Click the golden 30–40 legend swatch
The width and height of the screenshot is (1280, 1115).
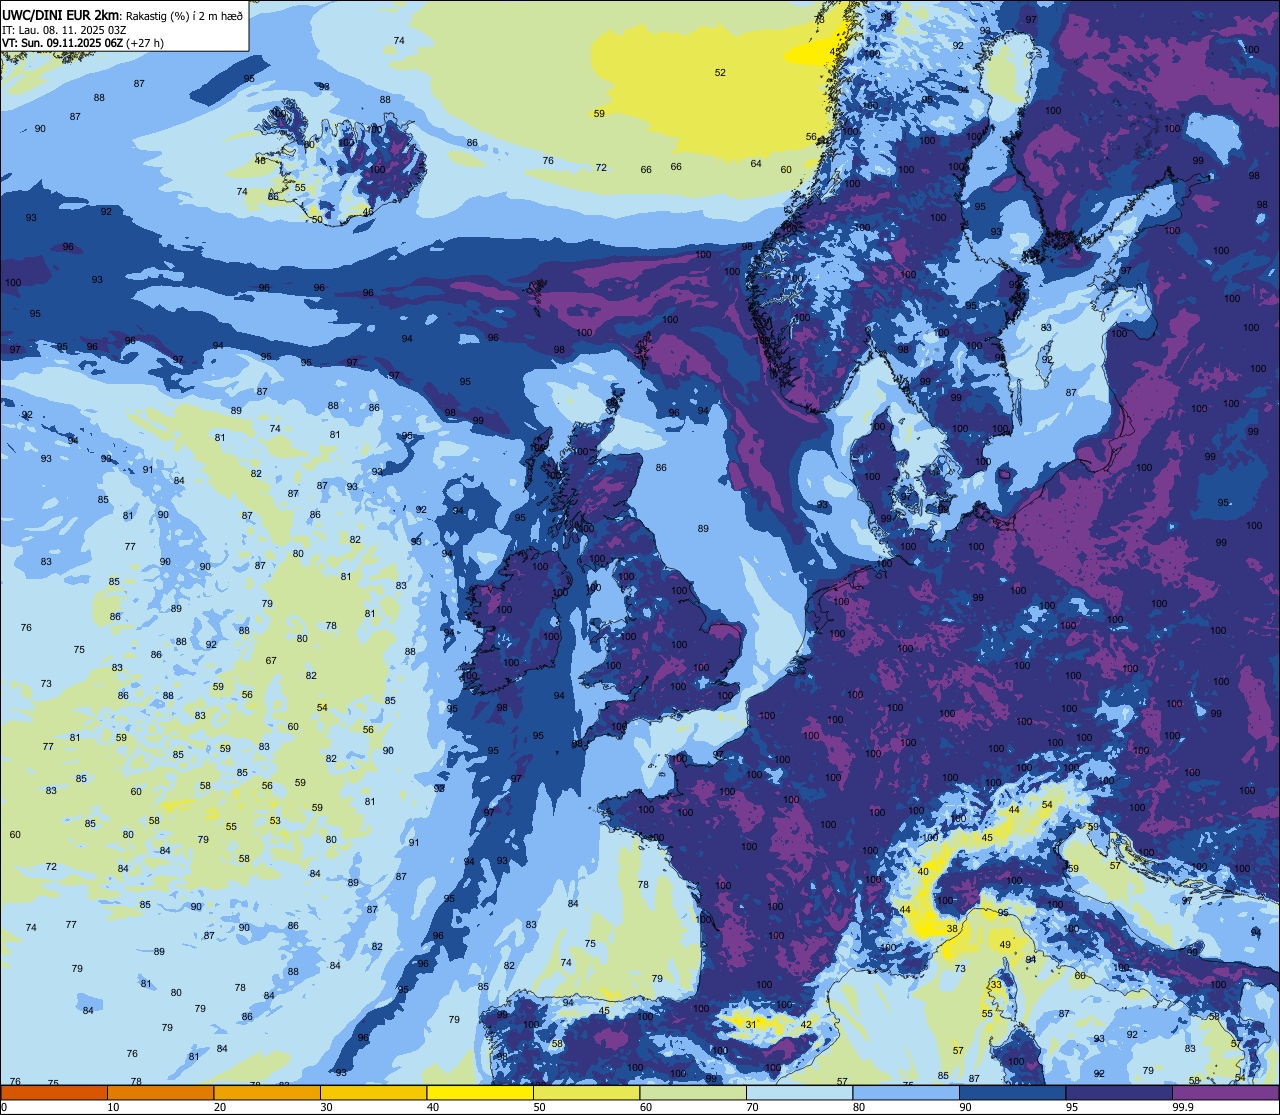373,1092
